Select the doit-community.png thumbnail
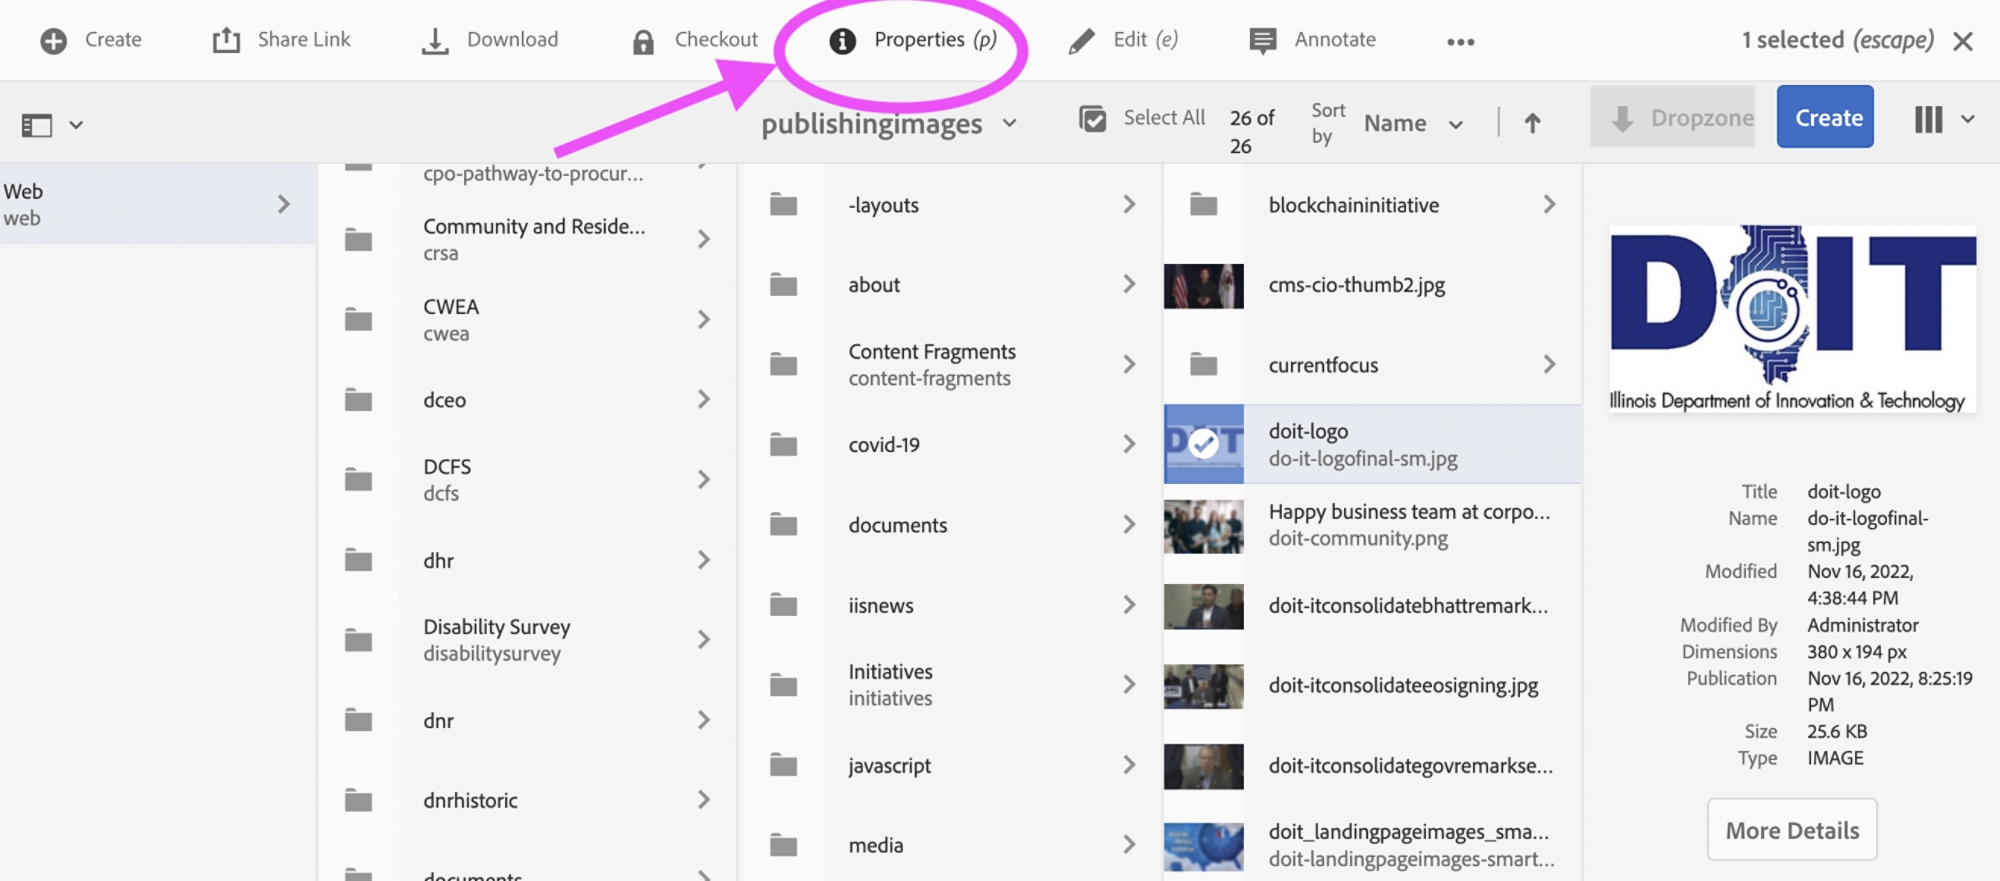This screenshot has height=881, width=2000. pyautogui.click(x=1204, y=525)
